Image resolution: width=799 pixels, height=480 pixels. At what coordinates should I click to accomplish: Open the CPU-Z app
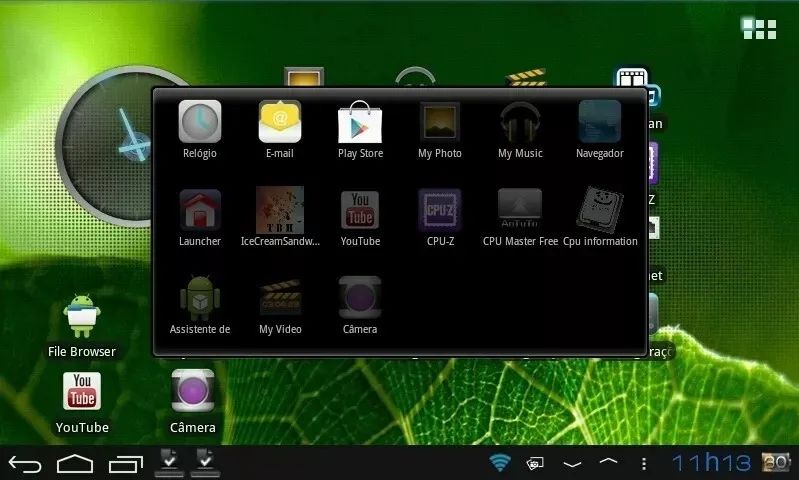440,209
